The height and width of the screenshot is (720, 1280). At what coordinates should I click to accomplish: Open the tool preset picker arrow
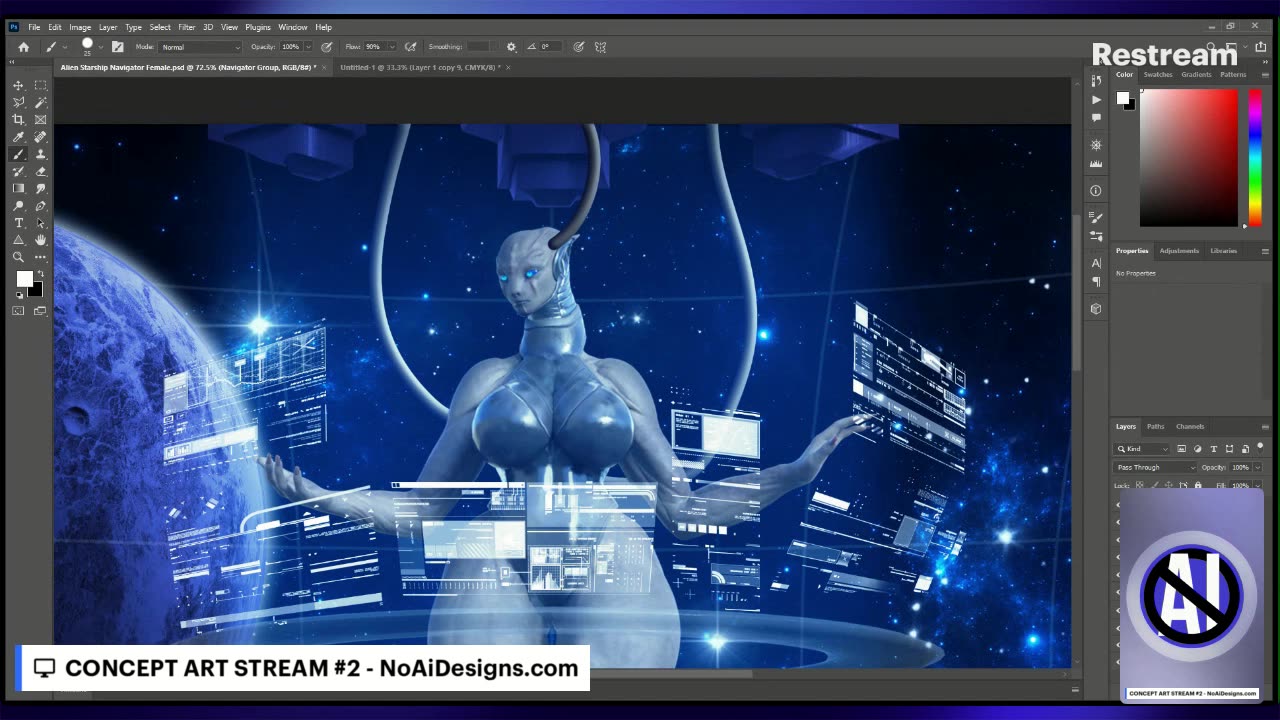pos(65,47)
